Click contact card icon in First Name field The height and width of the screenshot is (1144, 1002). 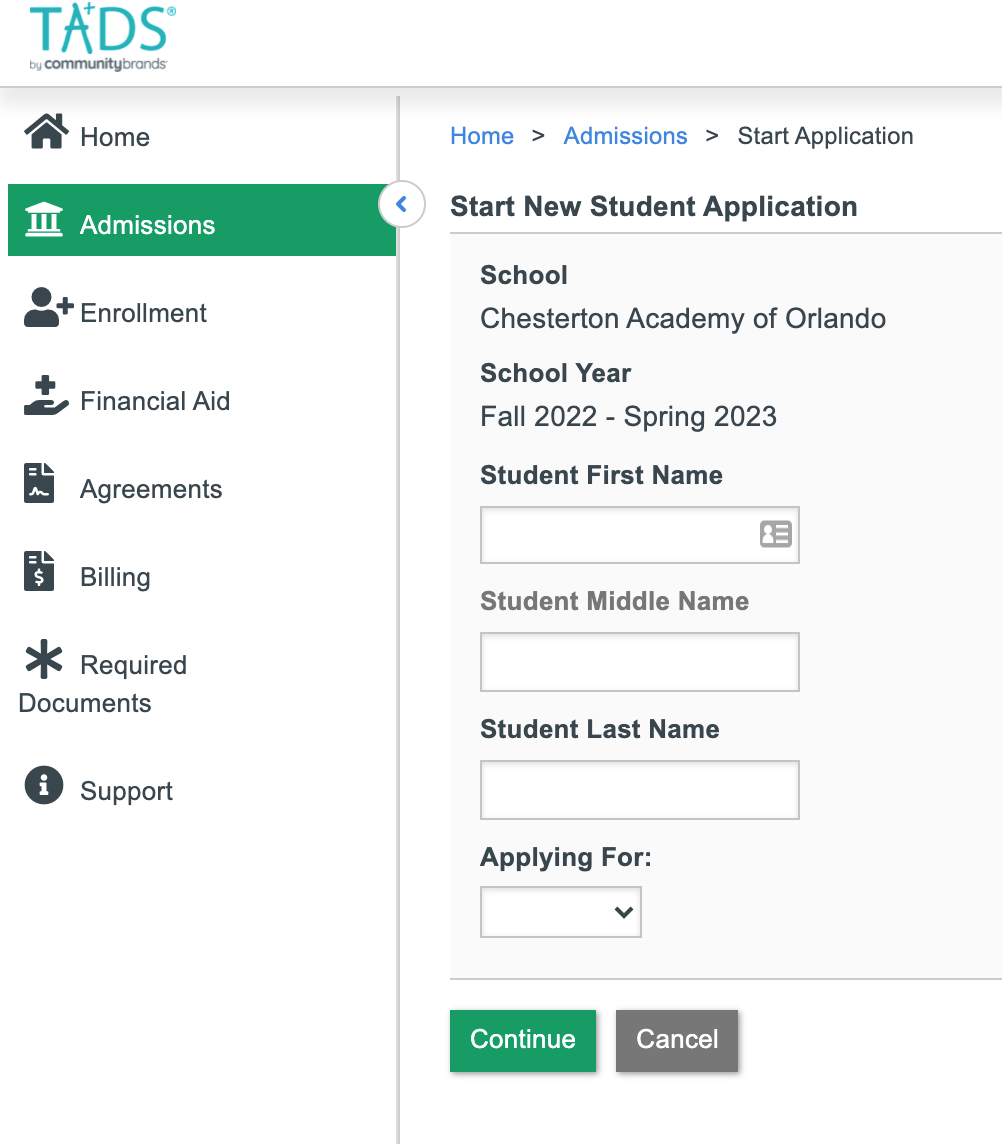[x=776, y=534]
